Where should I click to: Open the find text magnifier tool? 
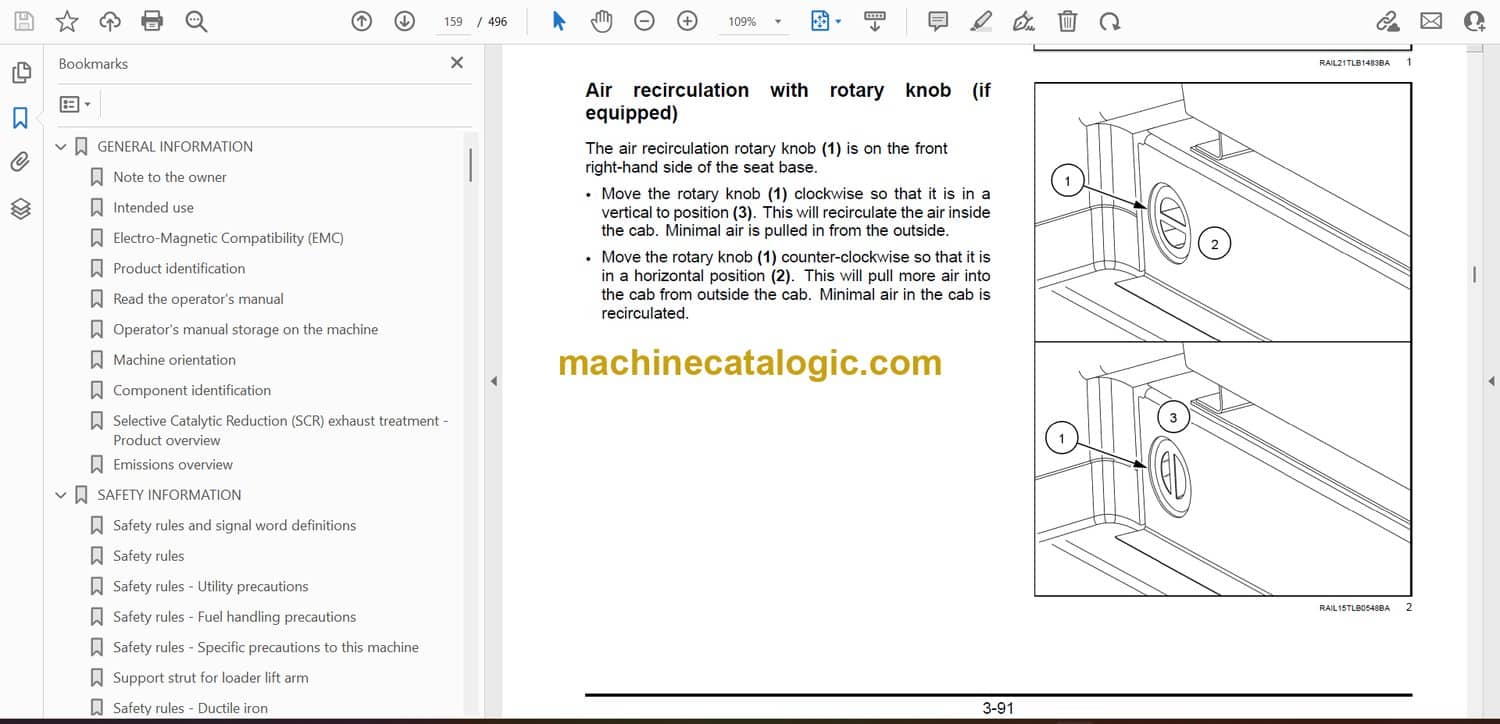tap(195, 21)
